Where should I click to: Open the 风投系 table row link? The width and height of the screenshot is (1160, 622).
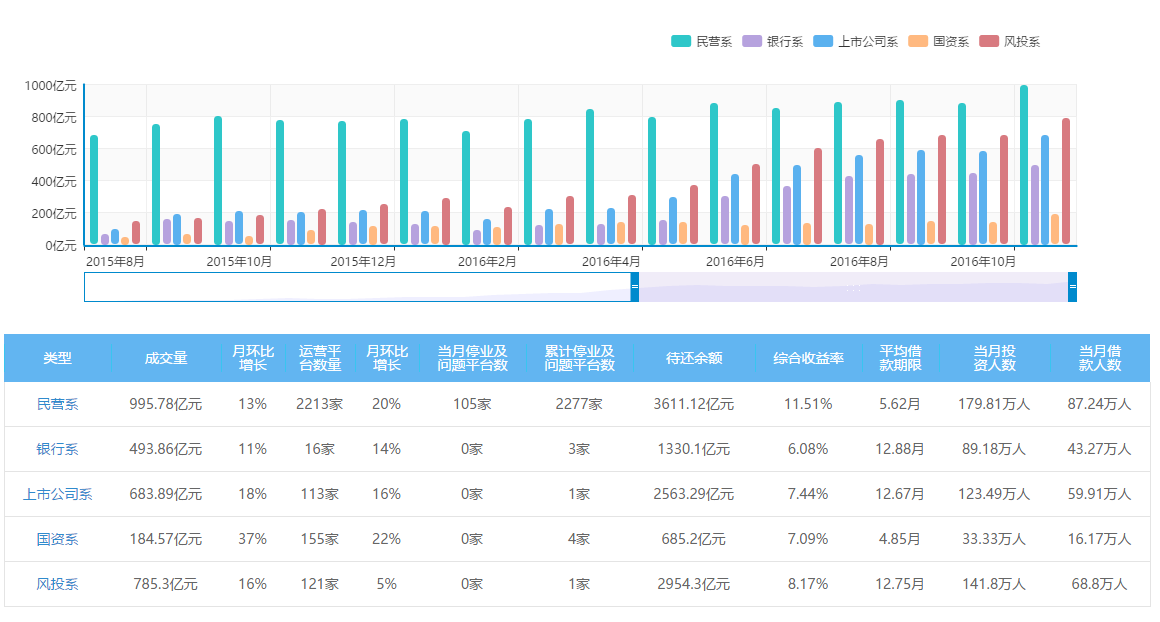57,584
